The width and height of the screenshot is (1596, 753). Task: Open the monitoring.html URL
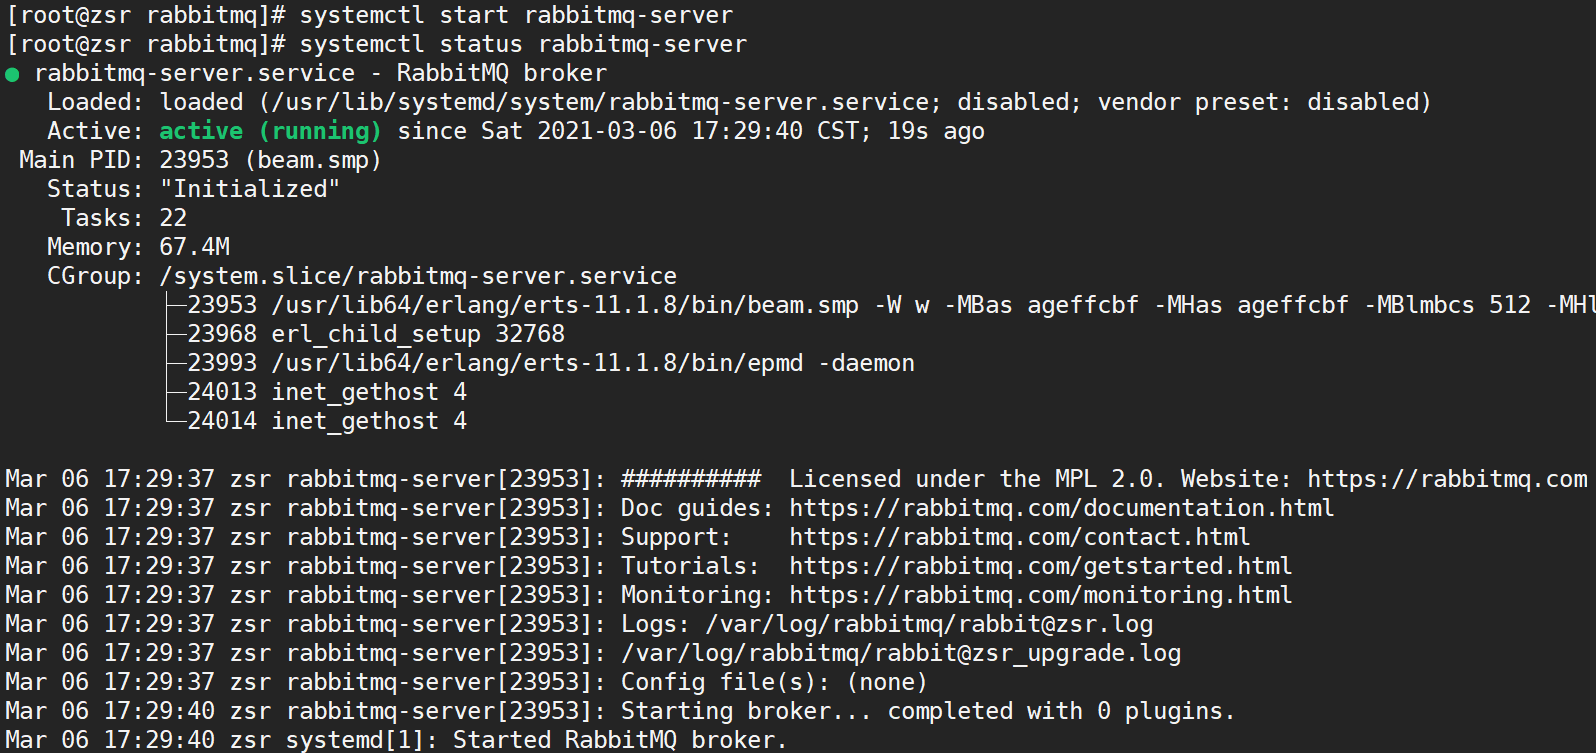coord(1039,595)
